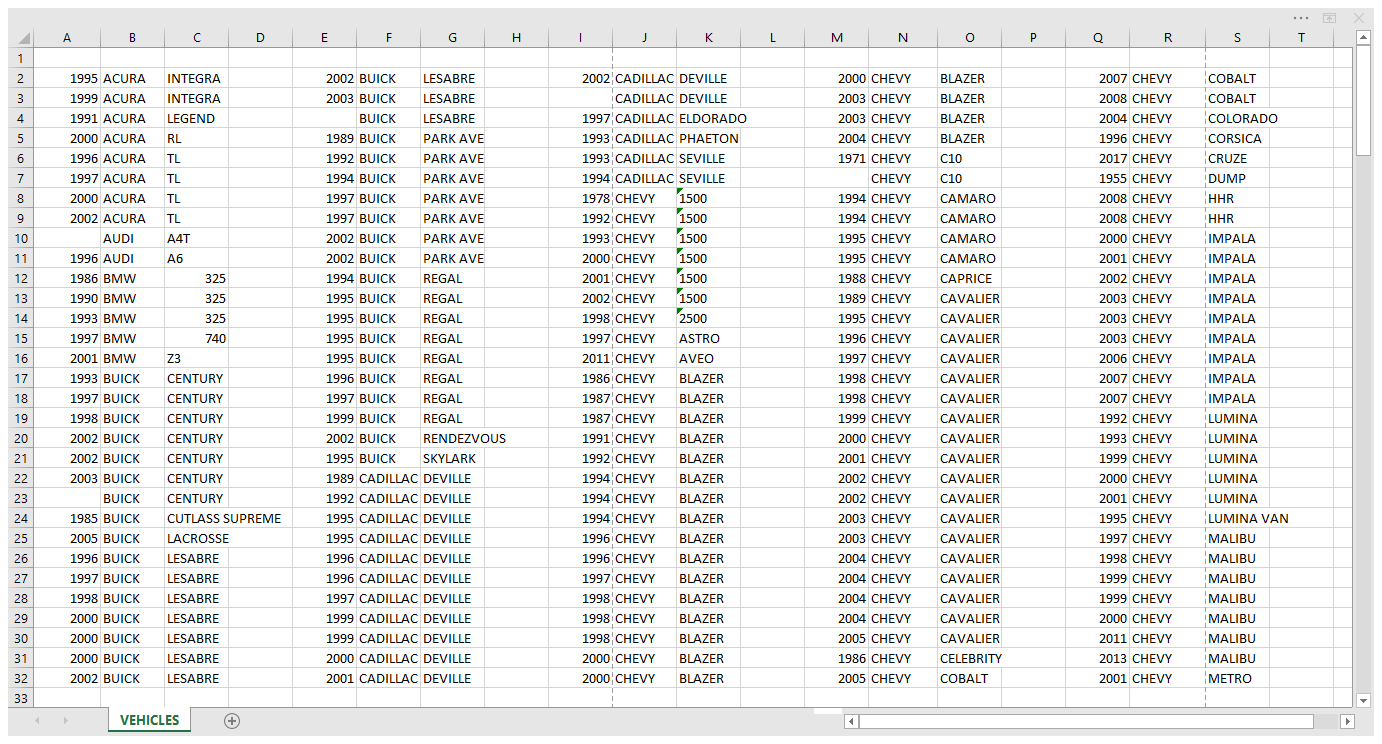Click the vertical scrollbar up arrow

1362,38
